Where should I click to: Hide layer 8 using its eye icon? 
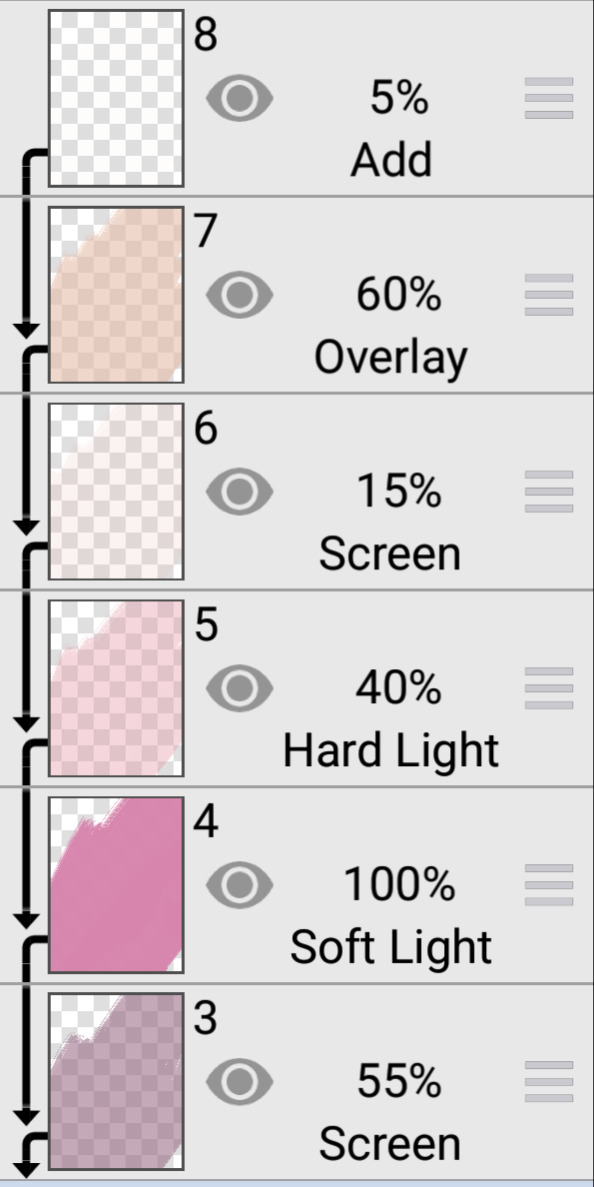[x=239, y=98]
